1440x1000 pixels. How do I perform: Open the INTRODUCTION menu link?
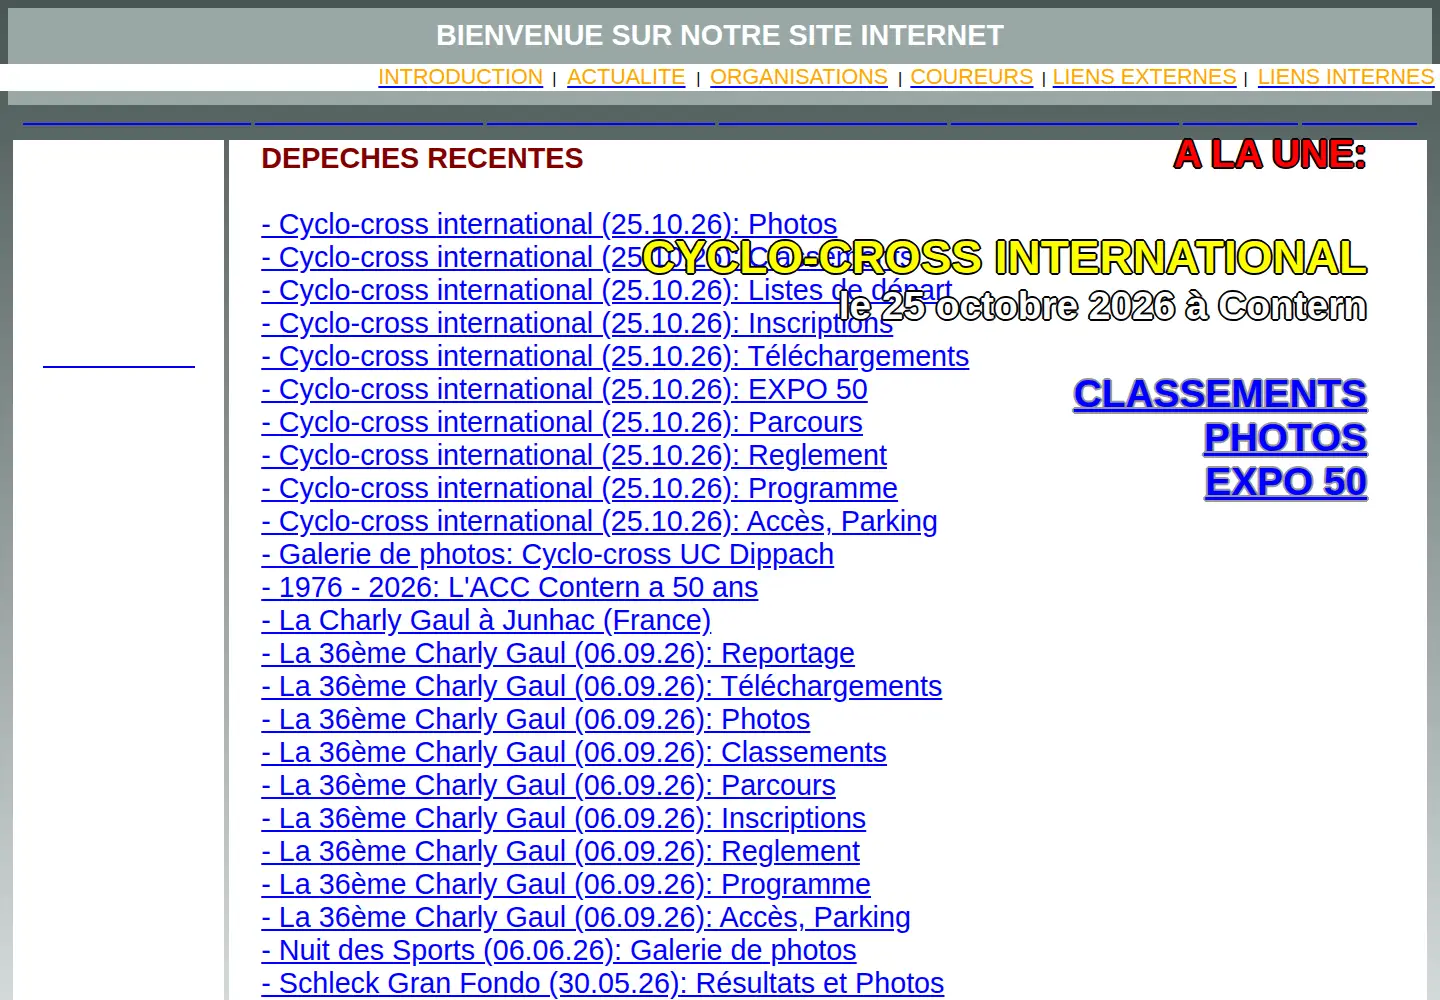coord(460,77)
